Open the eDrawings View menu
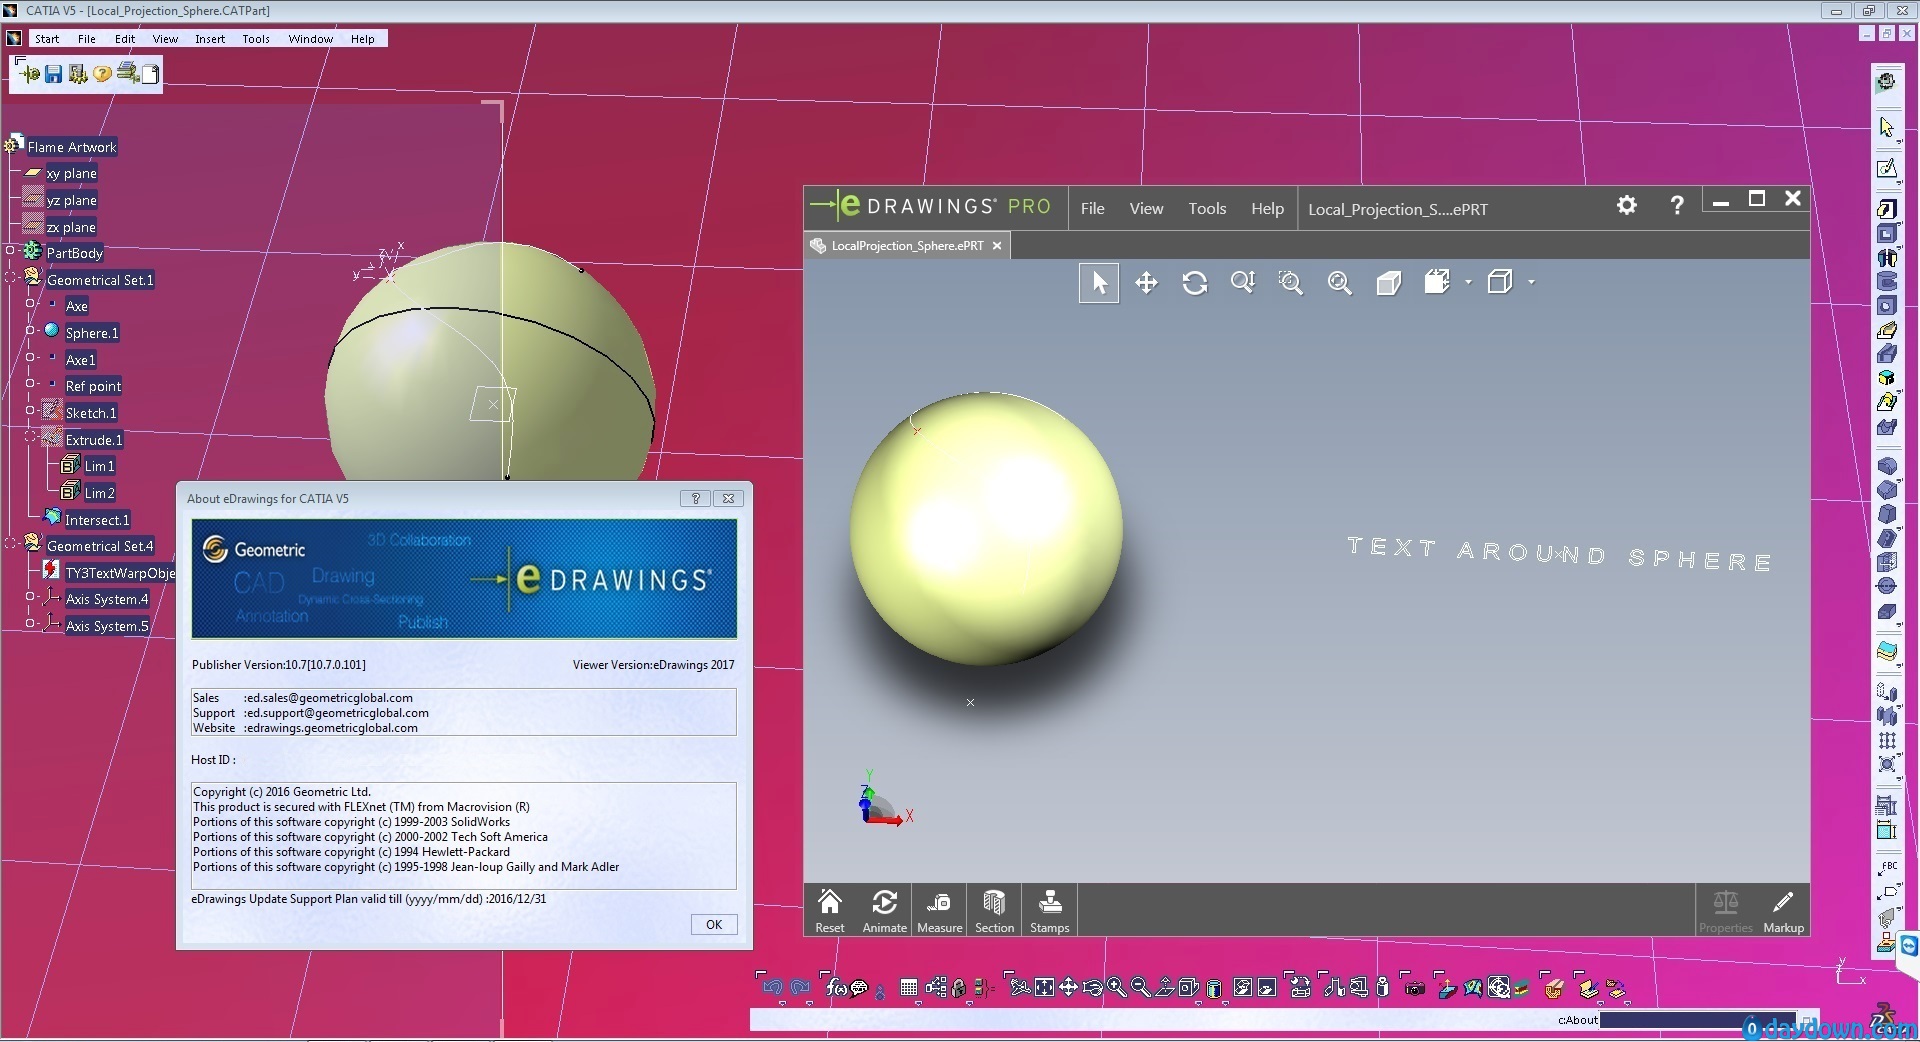 [x=1146, y=209]
